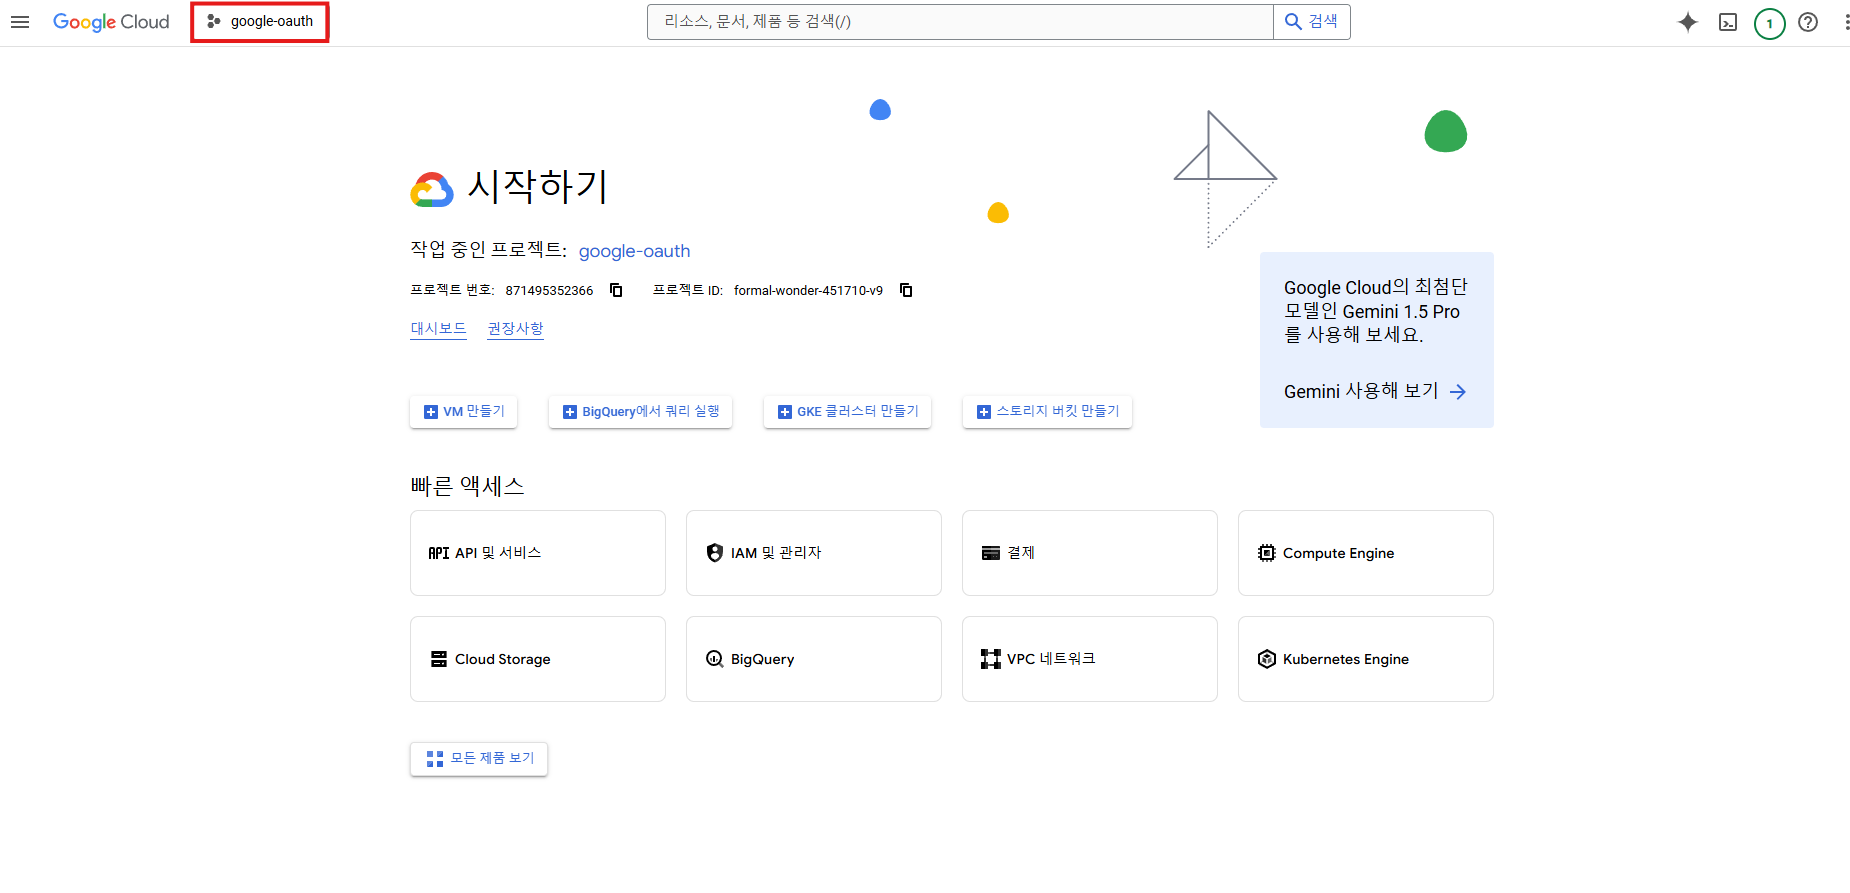1850x893 pixels.
Task: Open notifications badge showing 1
Action: click(1769, 23)
